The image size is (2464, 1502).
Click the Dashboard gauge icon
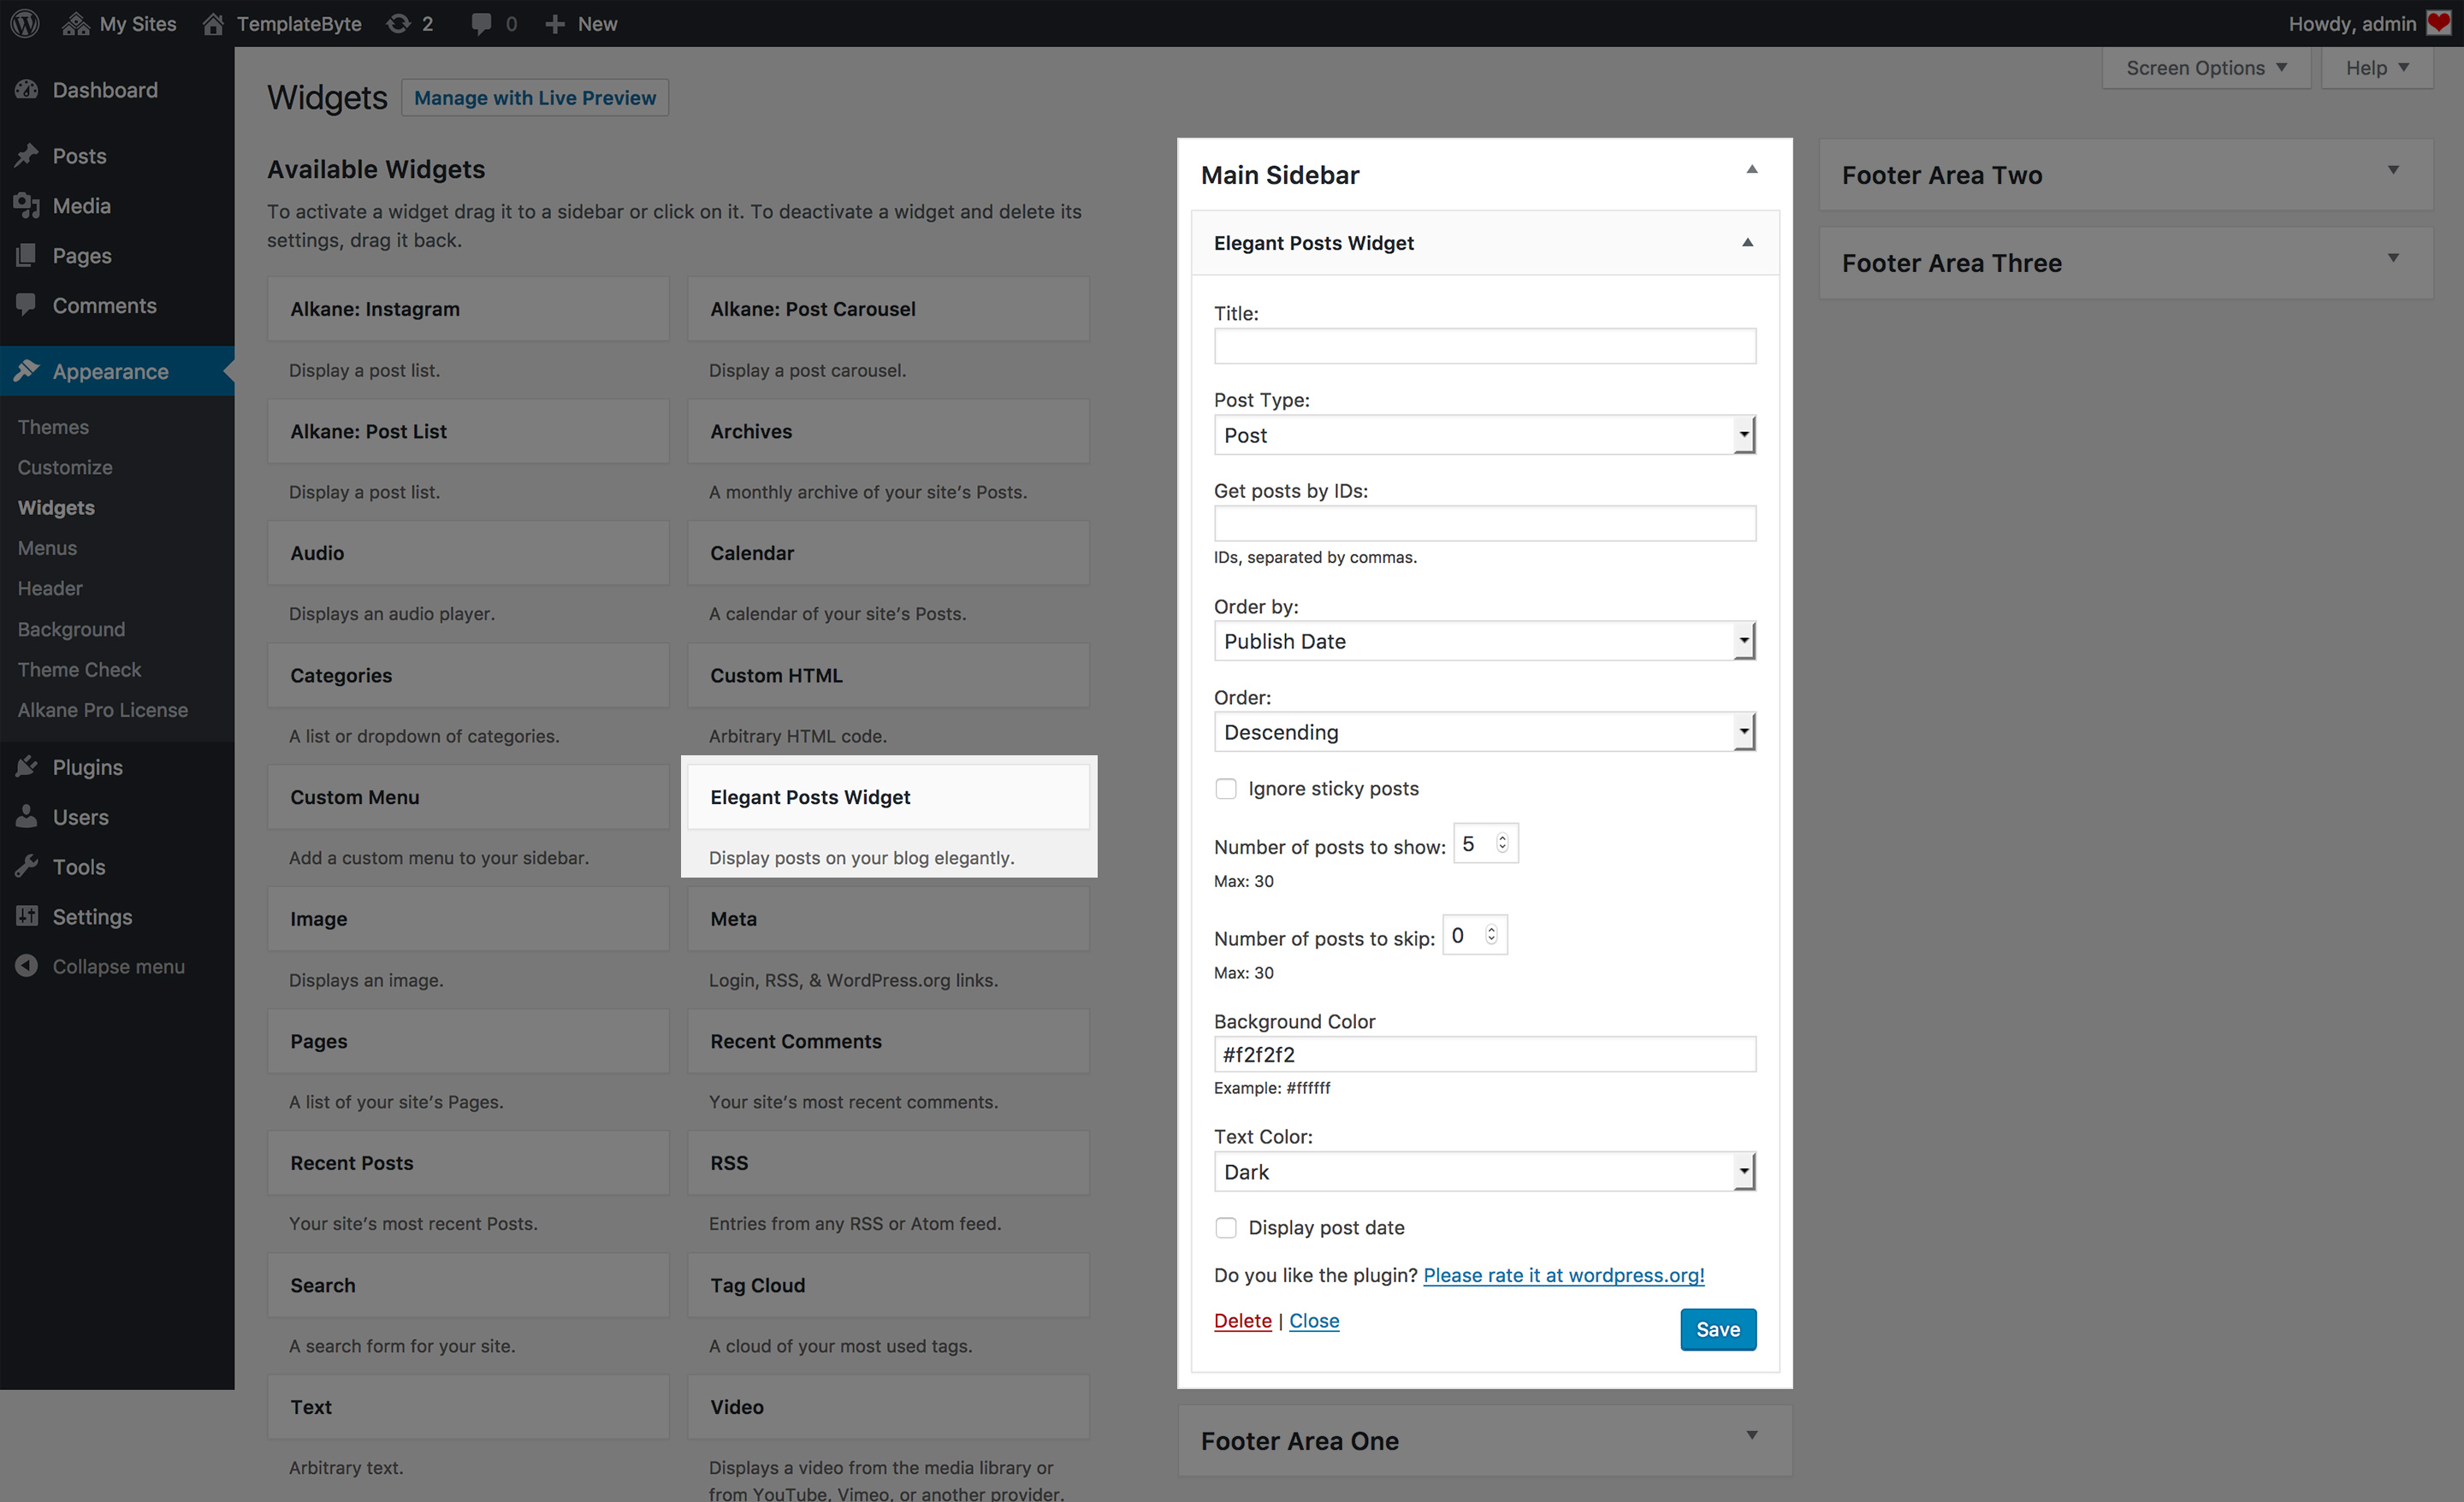pyautogui.click(x=27, y=89)
